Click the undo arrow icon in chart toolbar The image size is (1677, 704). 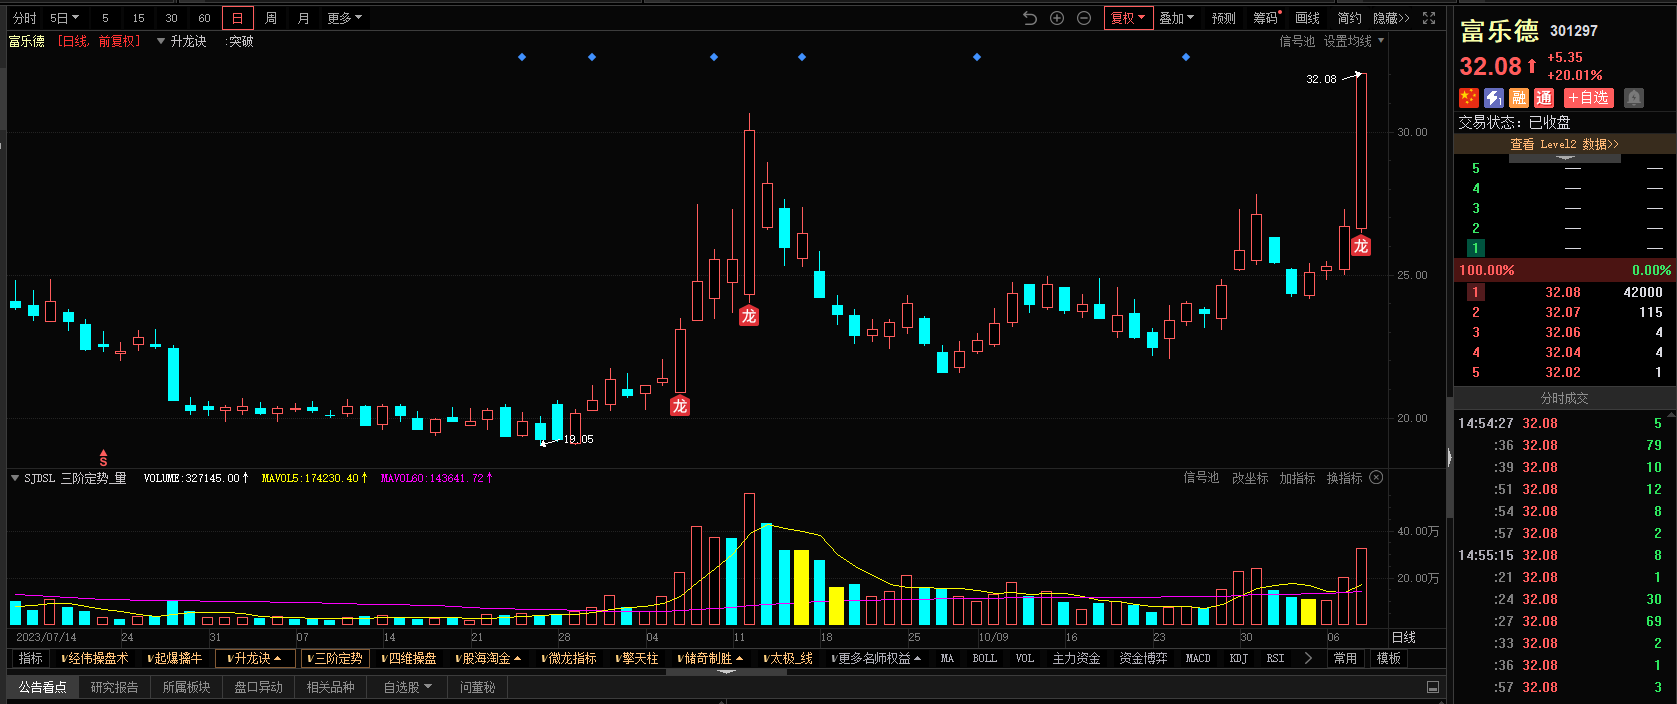[x=1030, y=18]
